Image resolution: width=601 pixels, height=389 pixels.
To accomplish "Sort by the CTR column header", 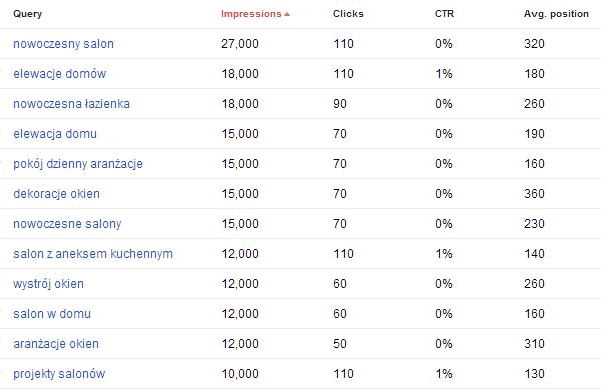I will 444,14.
